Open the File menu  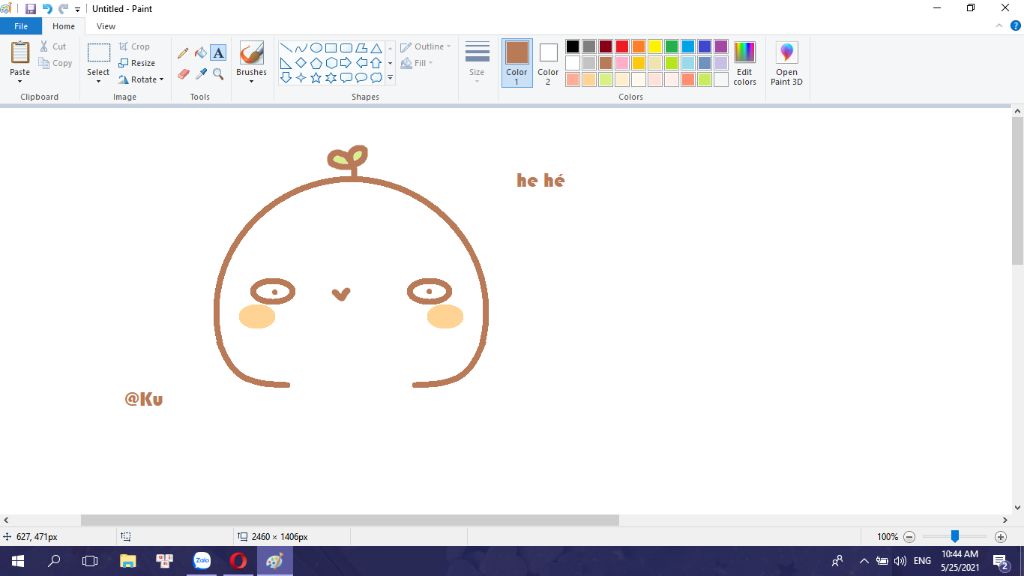[x=21, y=26]
